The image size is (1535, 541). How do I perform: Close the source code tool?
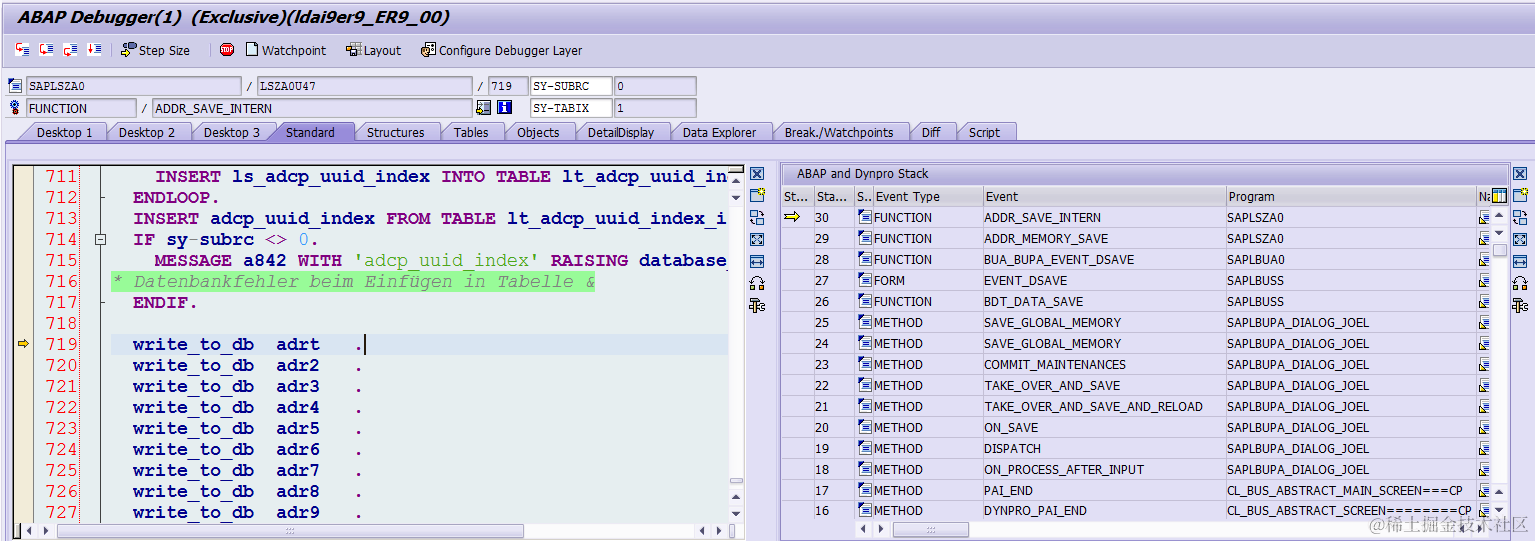(757, 174)
